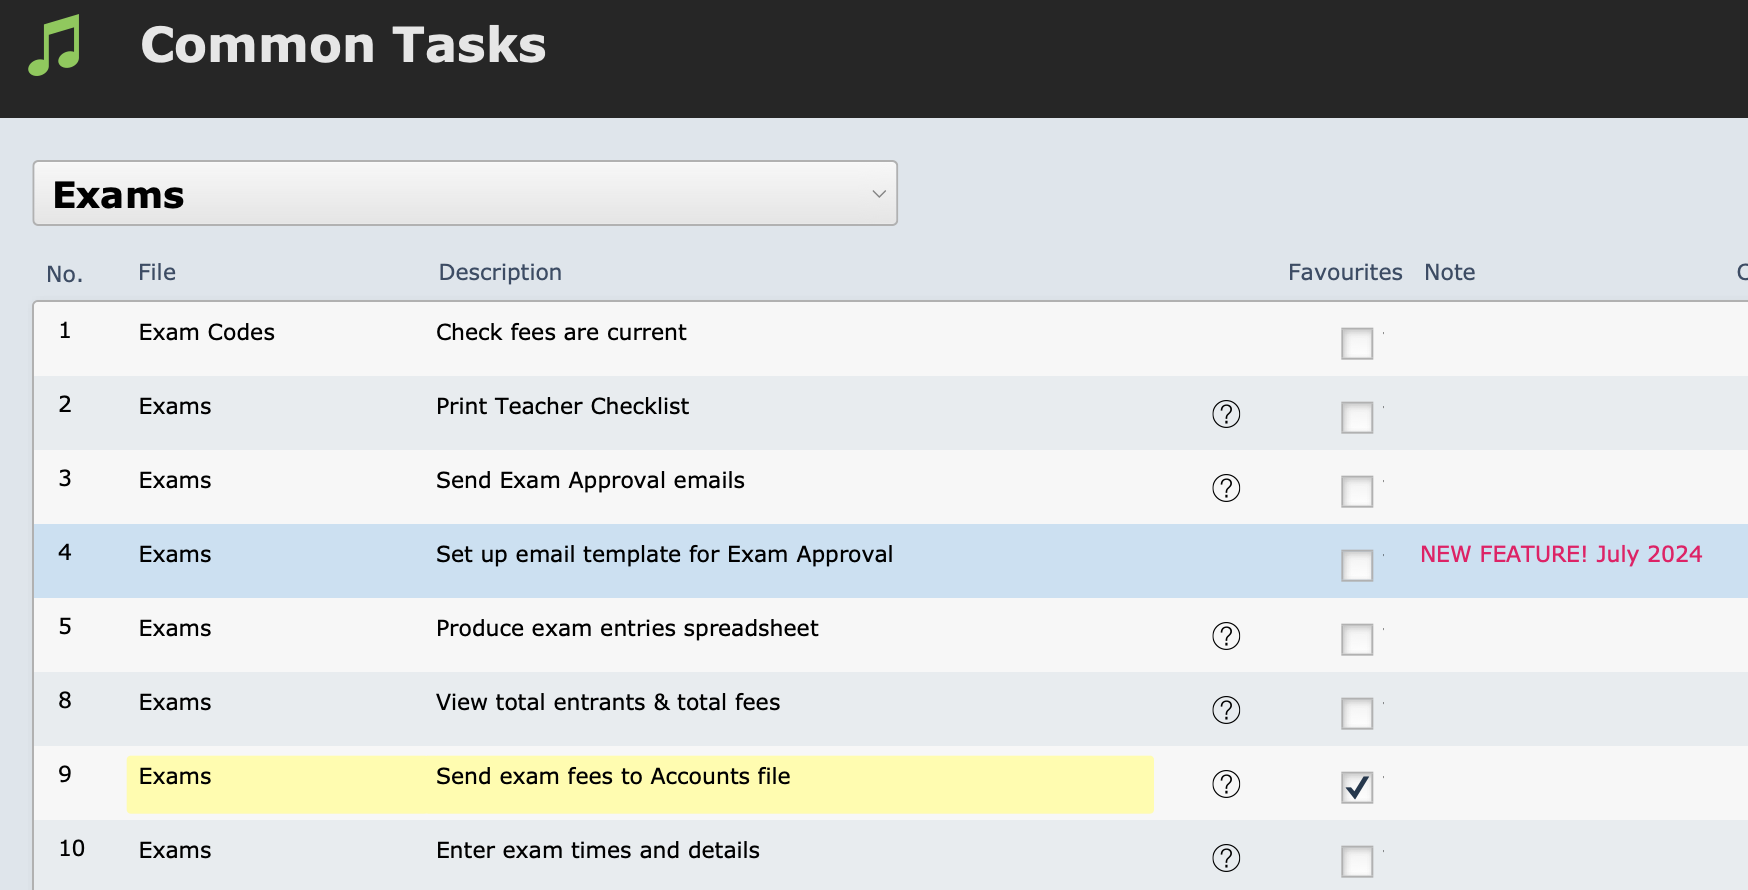Open help for Send Exam Approval emails
The height and width of the screenshot is (890, 1748).
tap(1226, 488)
